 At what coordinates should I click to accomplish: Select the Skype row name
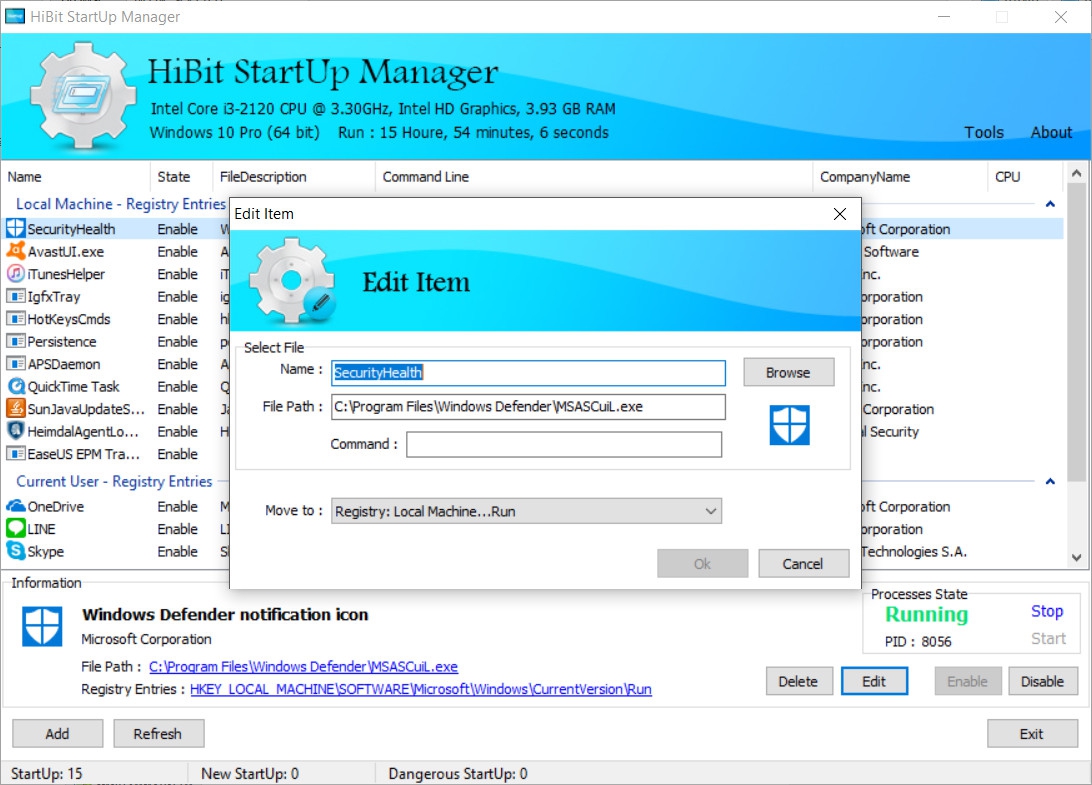click(46, 552)
